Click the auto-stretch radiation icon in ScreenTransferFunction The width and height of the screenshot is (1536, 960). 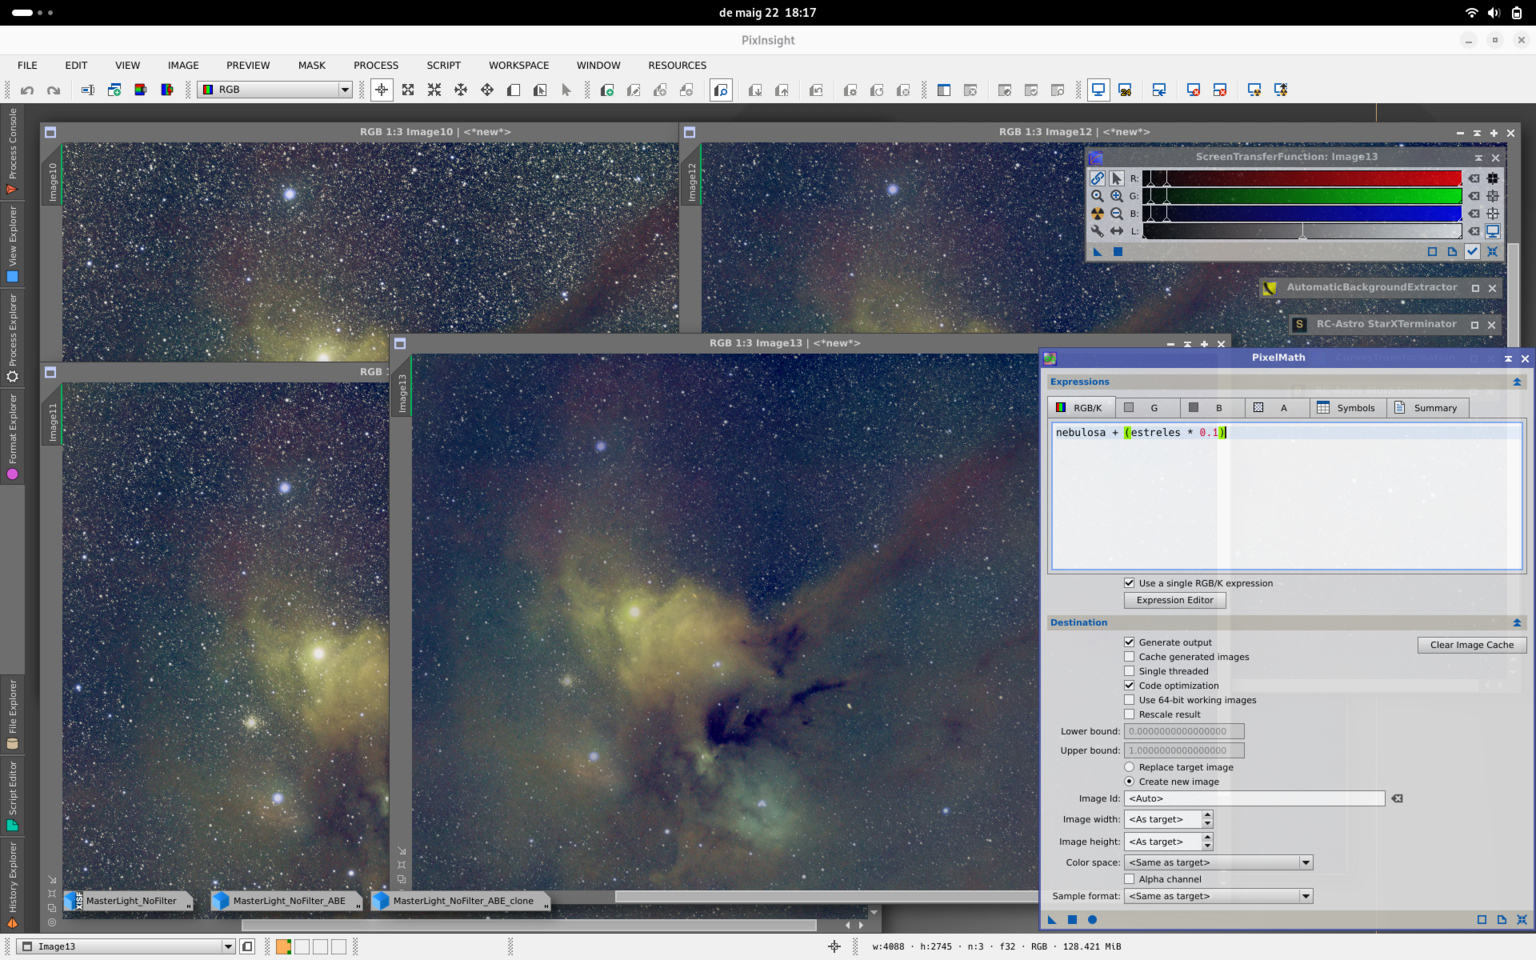click(1097, 213)
